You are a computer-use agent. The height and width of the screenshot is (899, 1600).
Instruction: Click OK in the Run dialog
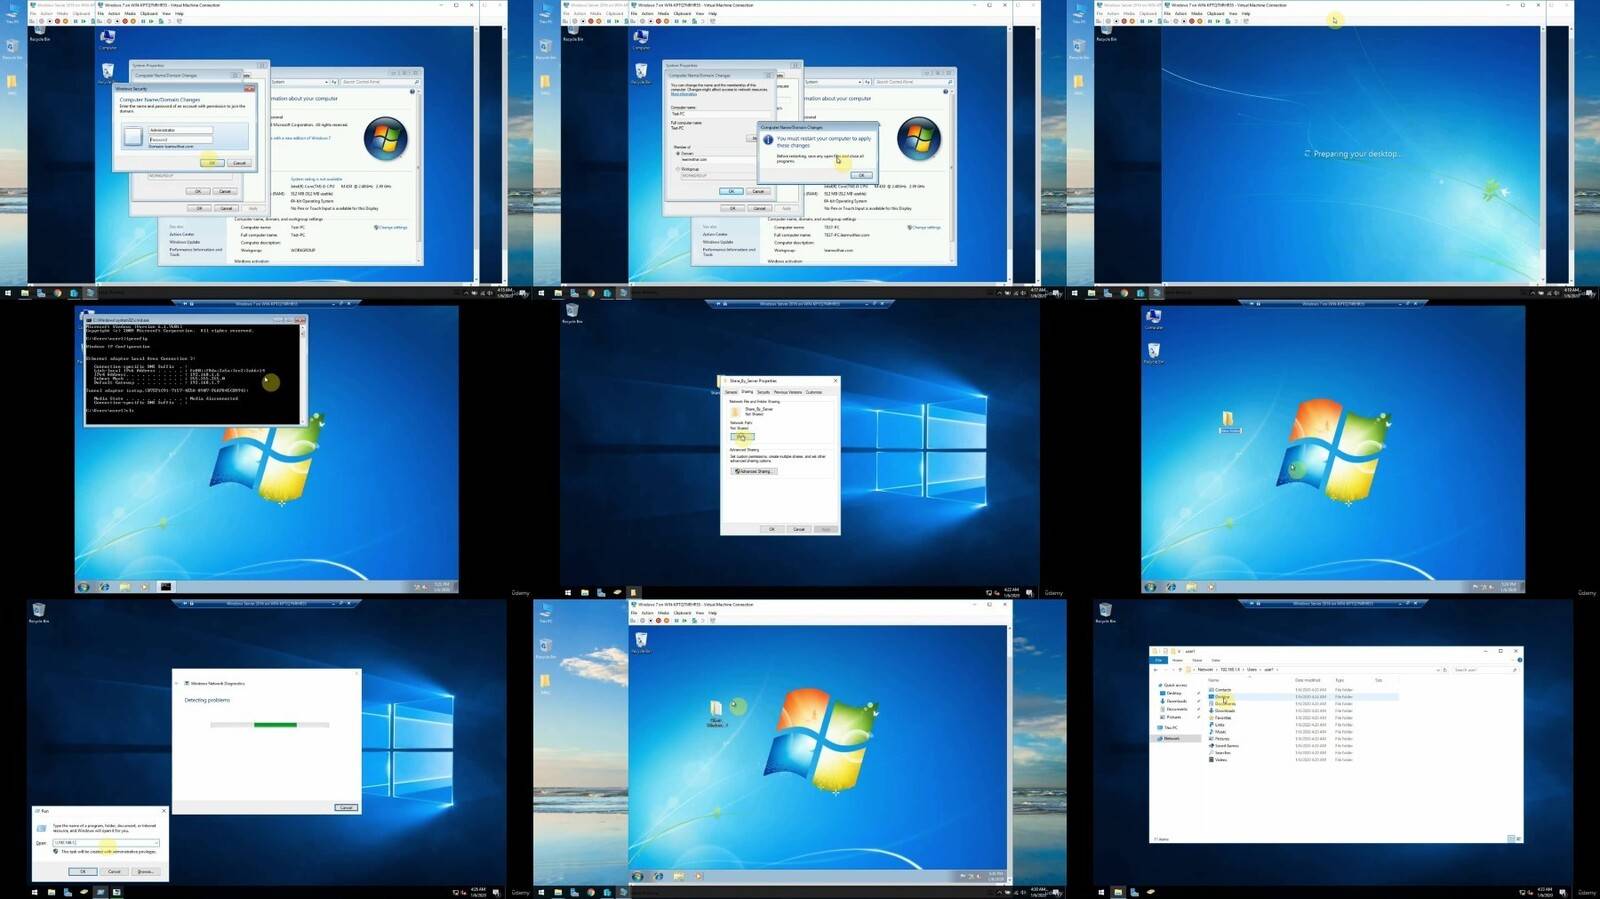83,871
